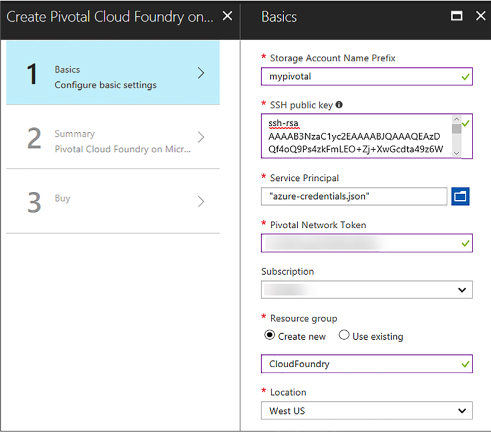This screenshot has width=491, height=432.
Task: Click the Pivotal Network Token field
Action: tap(367, 243)
